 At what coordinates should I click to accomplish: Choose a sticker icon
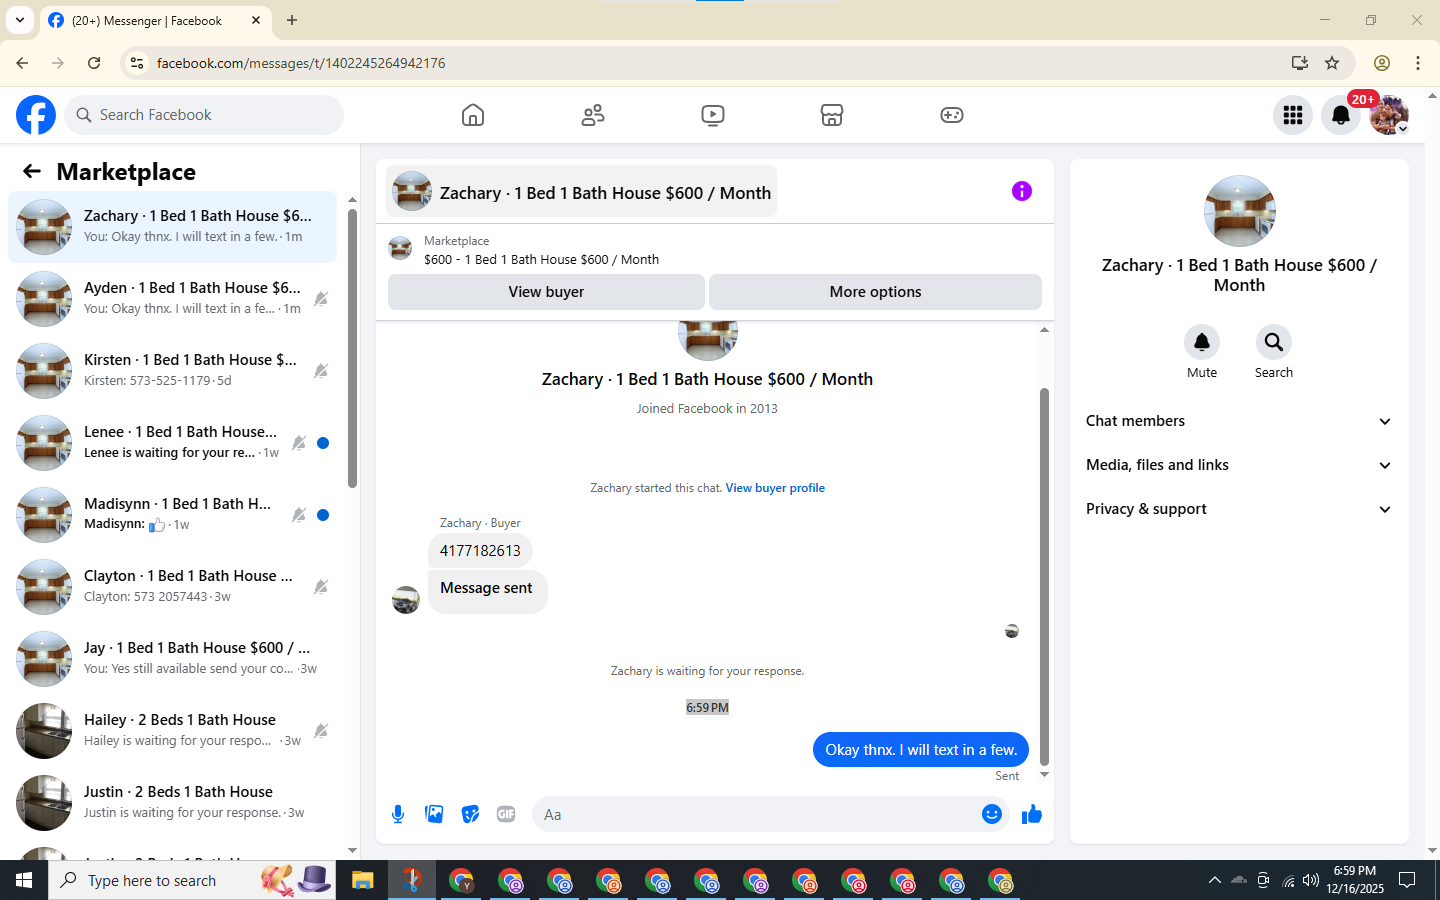470,814
